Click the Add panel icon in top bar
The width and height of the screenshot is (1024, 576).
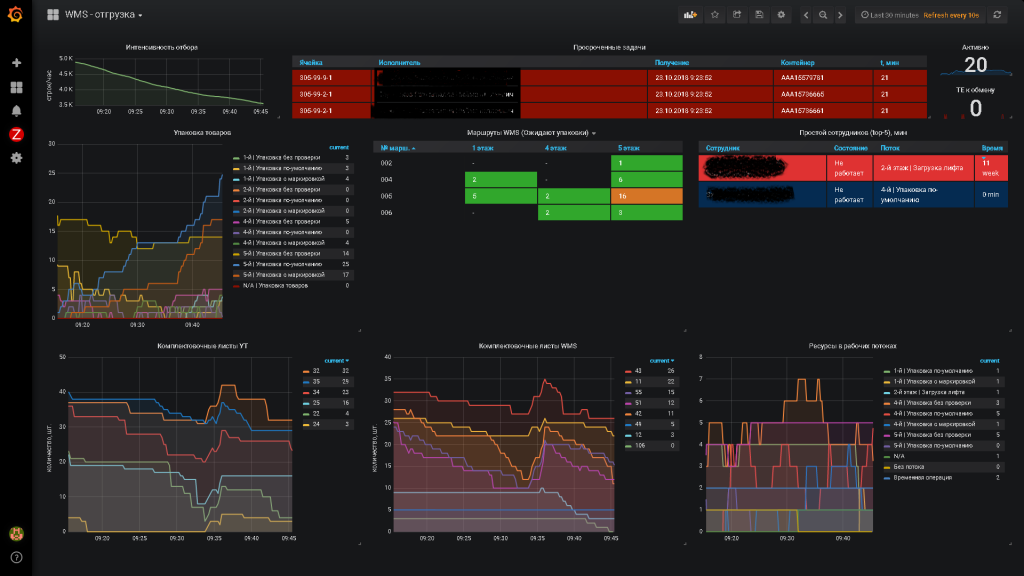[690, 15]
